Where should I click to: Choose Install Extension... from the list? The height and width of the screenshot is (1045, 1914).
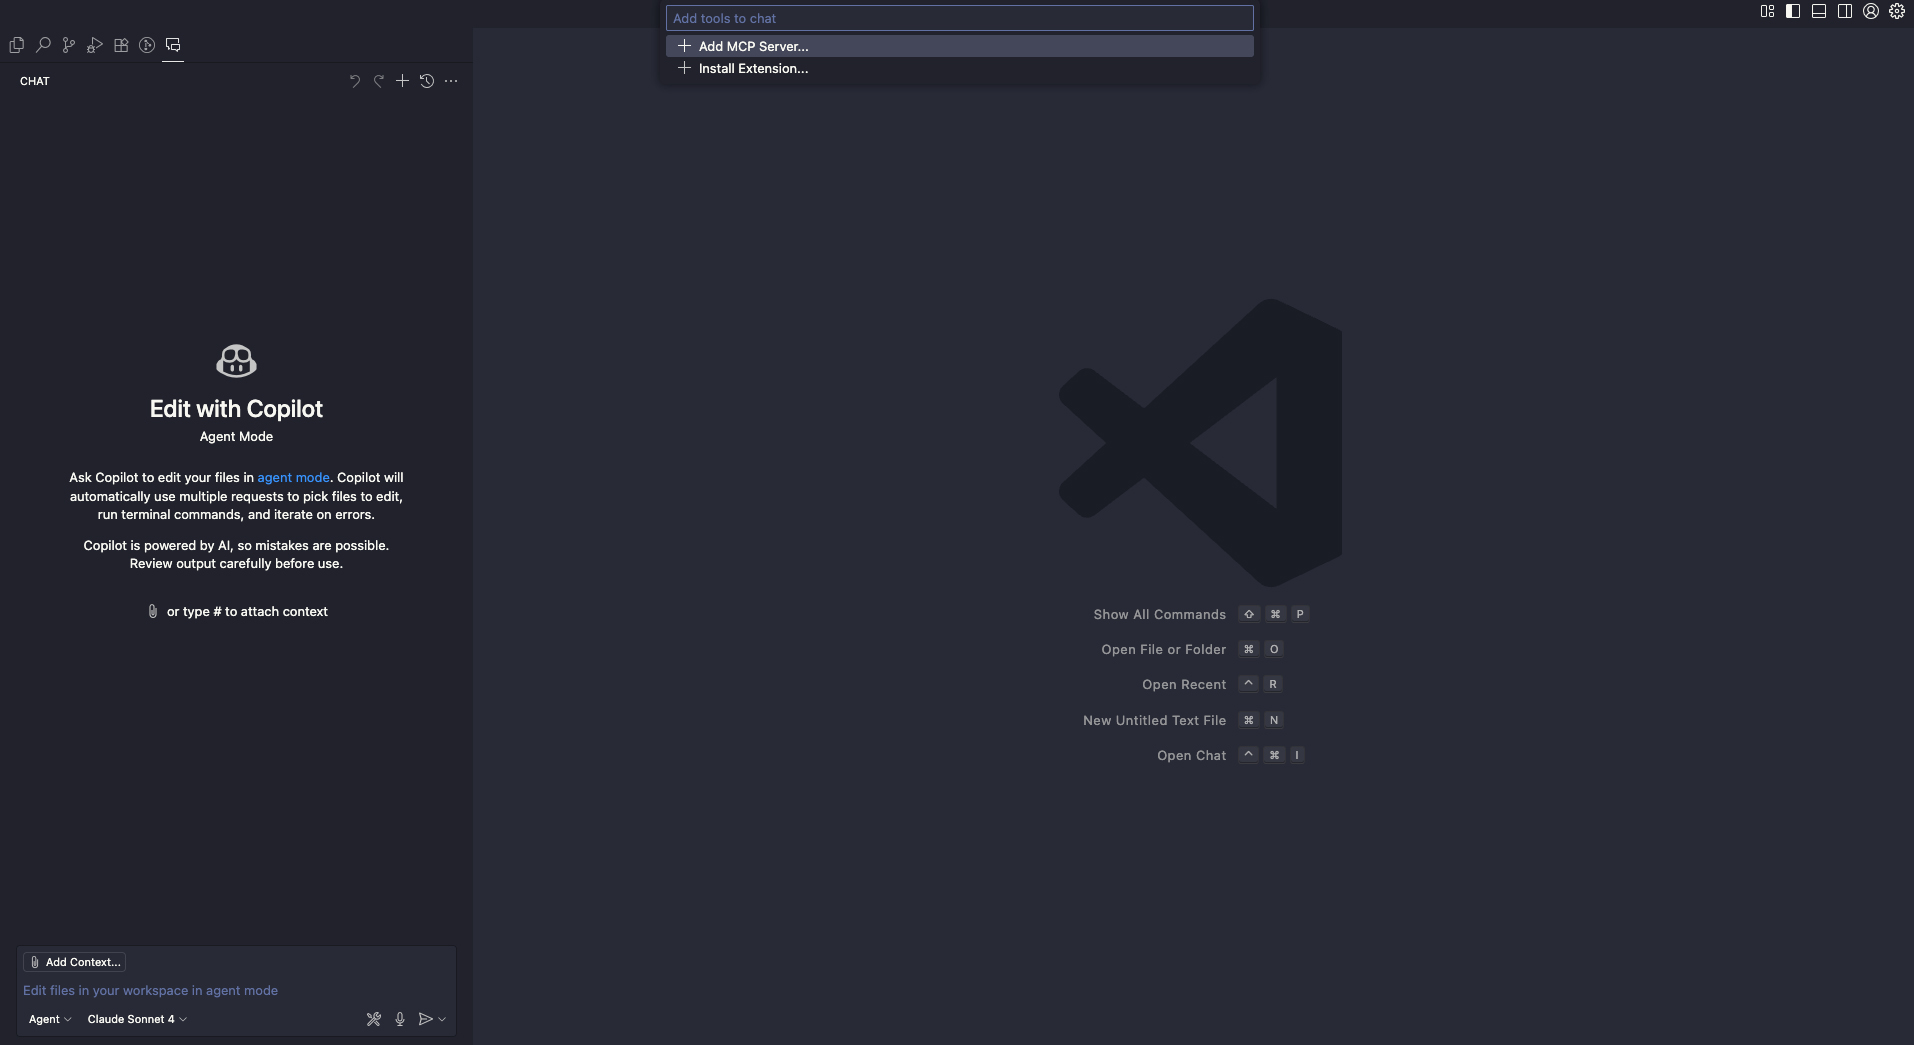(960, 68)
